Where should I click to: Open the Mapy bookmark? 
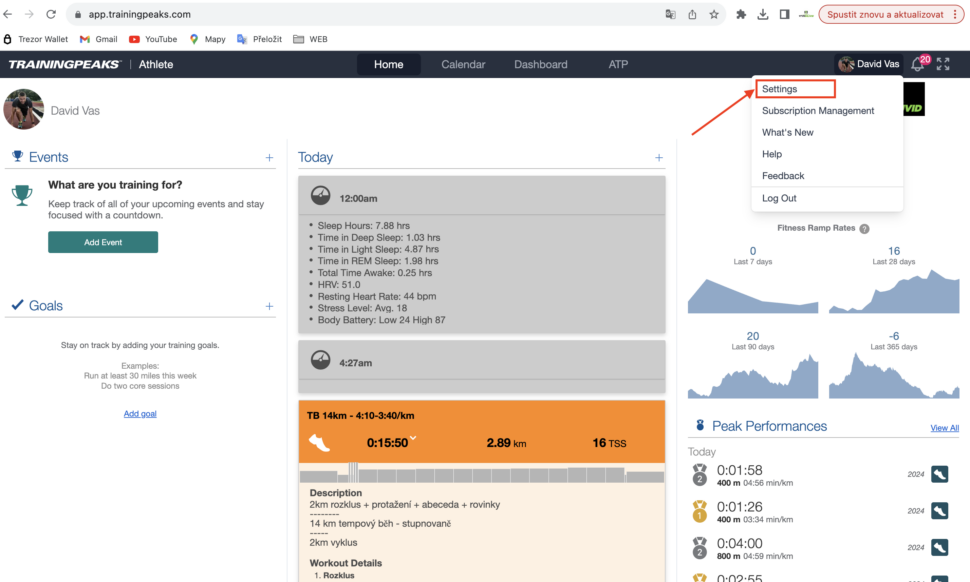pyautogui.click(x=208, y=39)
